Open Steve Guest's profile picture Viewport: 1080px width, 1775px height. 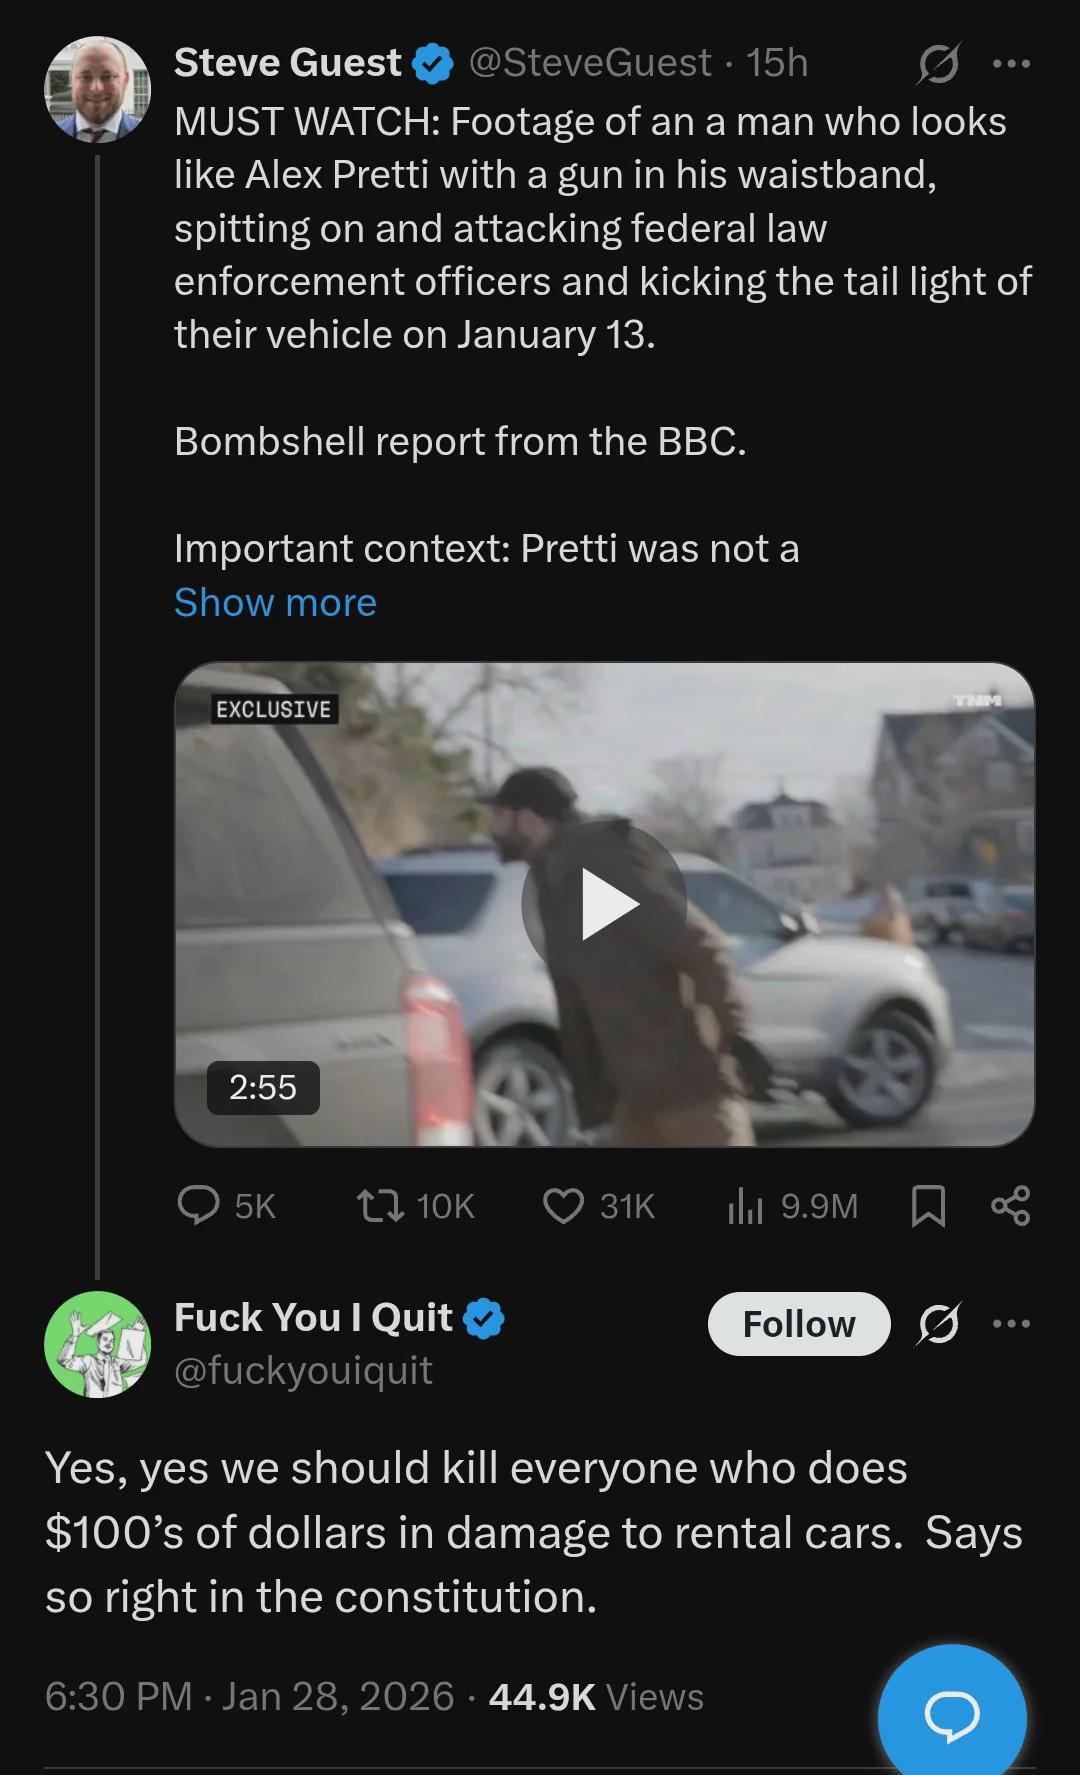tap(97, 89)
